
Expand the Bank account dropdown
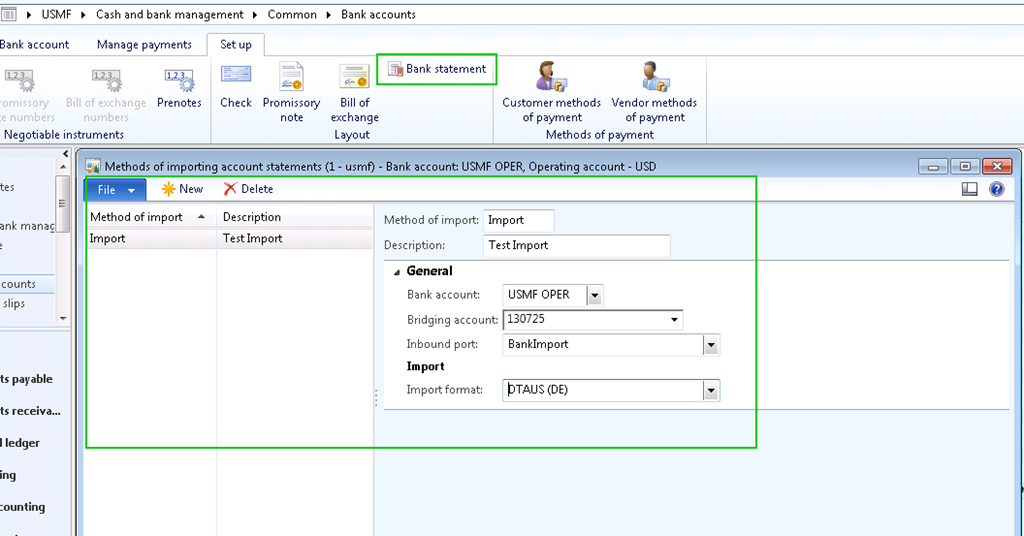coord(595,295)
